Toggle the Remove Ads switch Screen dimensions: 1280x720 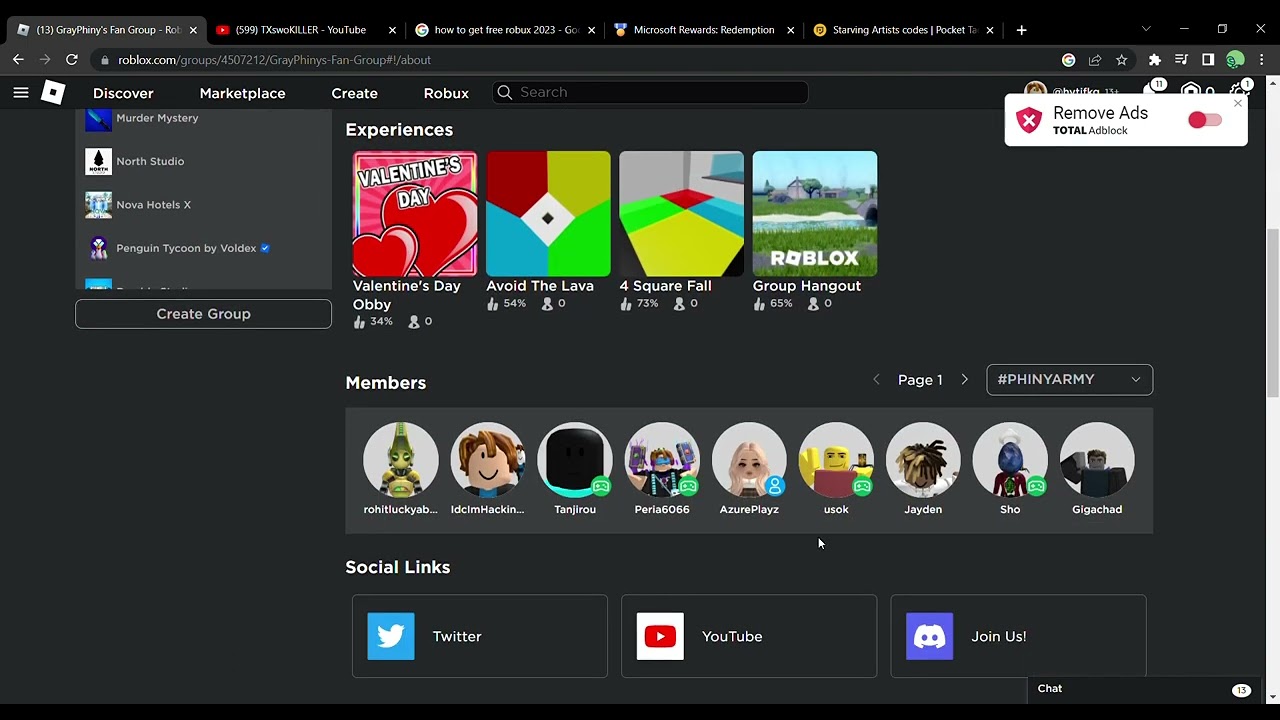(1204, 120)
